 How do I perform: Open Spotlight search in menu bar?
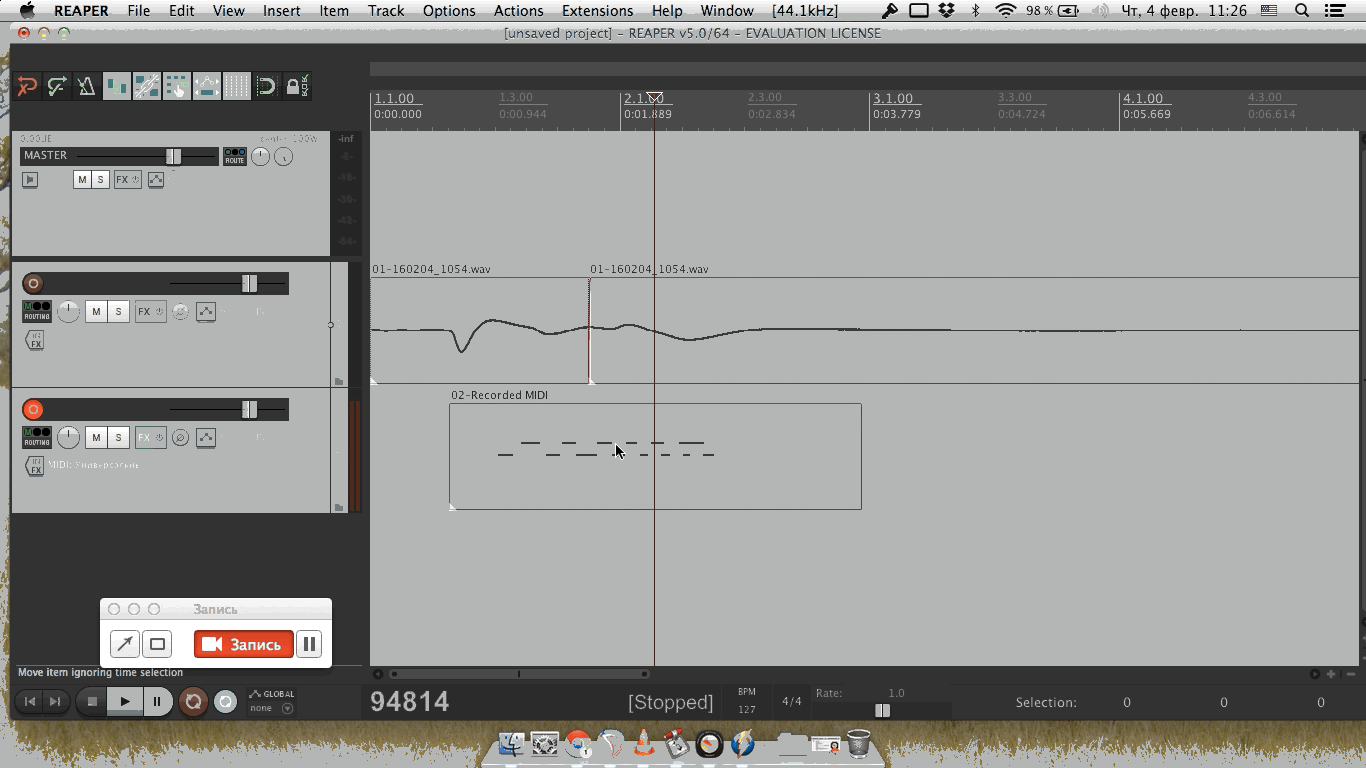click(1302, 11)
